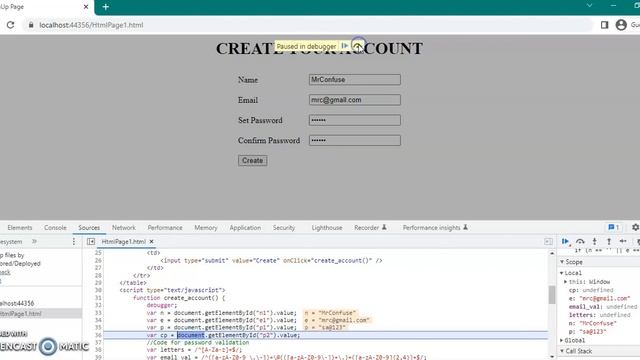This screenshot has height=360, width=640.
Task: Click line number 36 in the gutter
Action: (98, 335)
